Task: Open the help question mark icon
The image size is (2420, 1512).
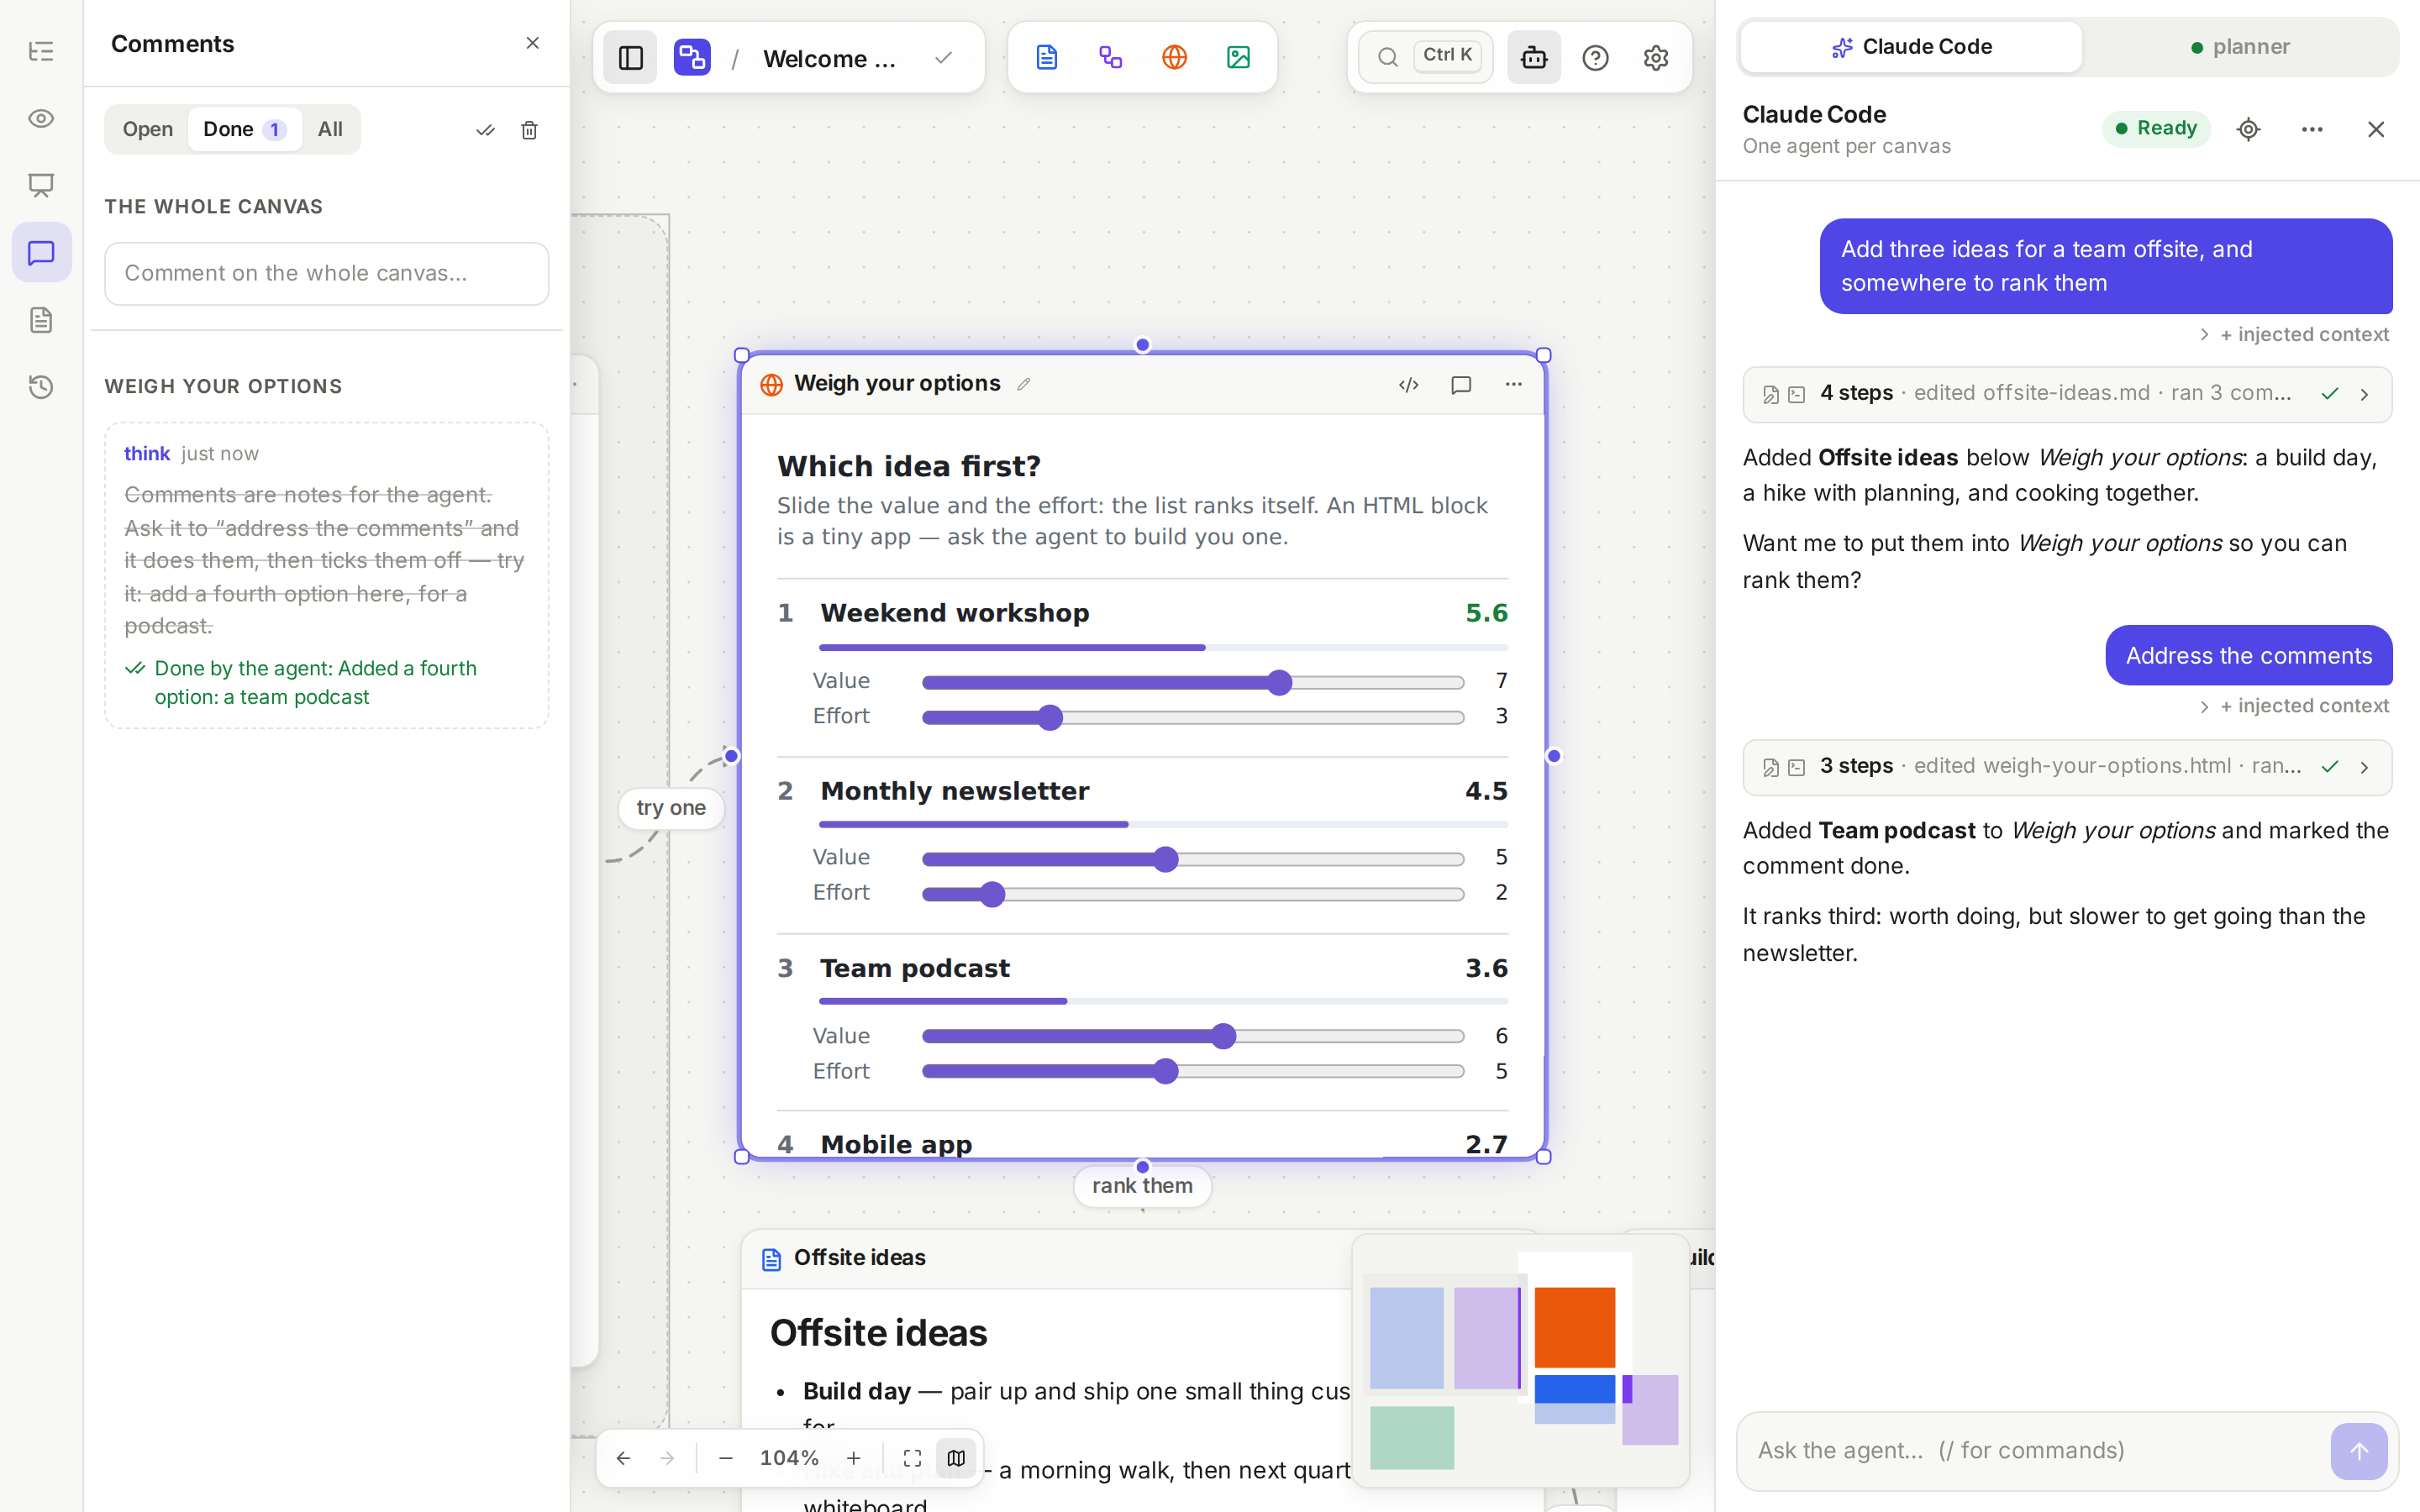Action: point(1596,58)
